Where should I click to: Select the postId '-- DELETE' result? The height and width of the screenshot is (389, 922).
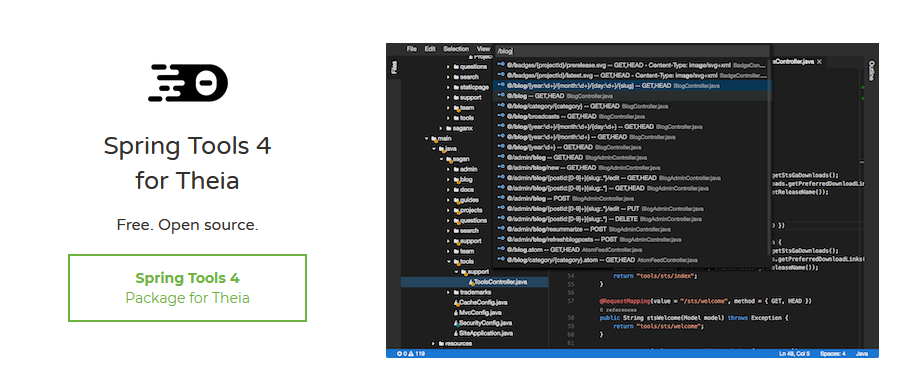click(x=632, y=219)
